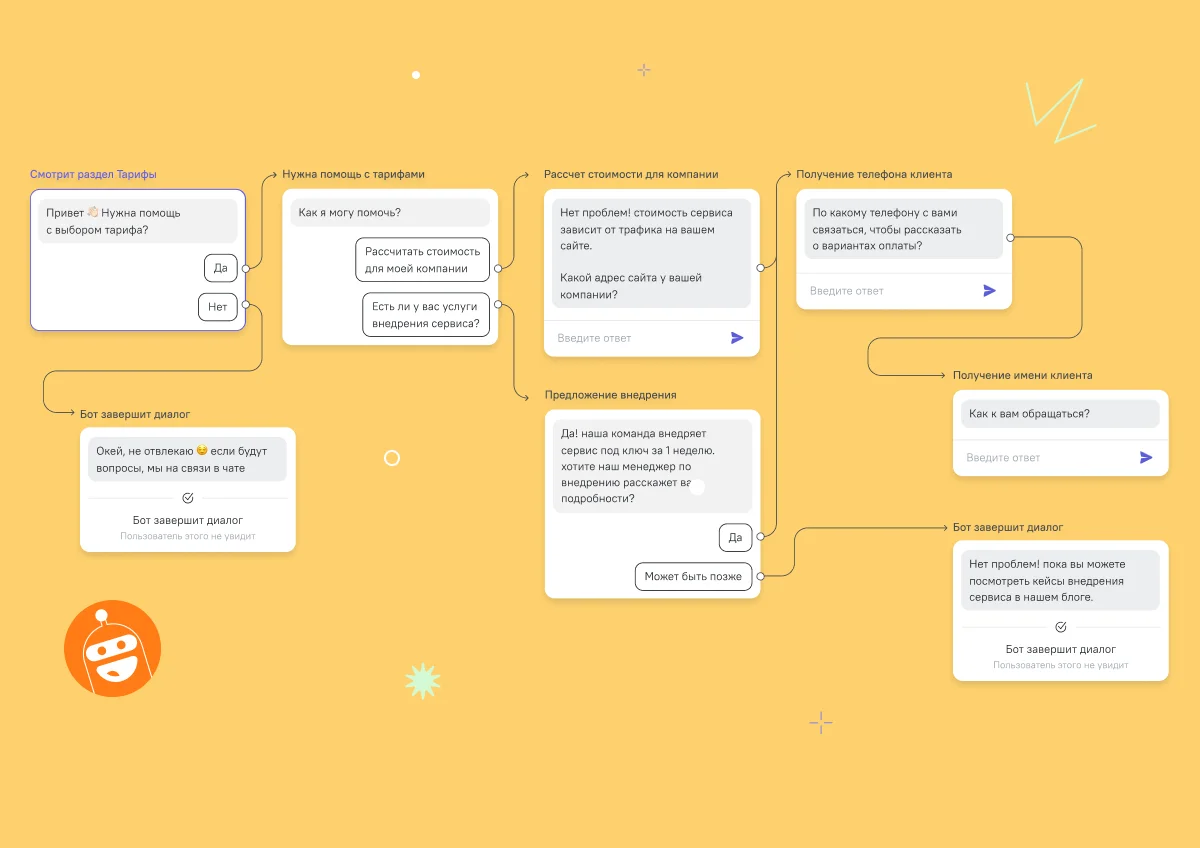
Task: Click the "Как к вам обращаться?" message bubble
Action: [x=1060, y=414]
